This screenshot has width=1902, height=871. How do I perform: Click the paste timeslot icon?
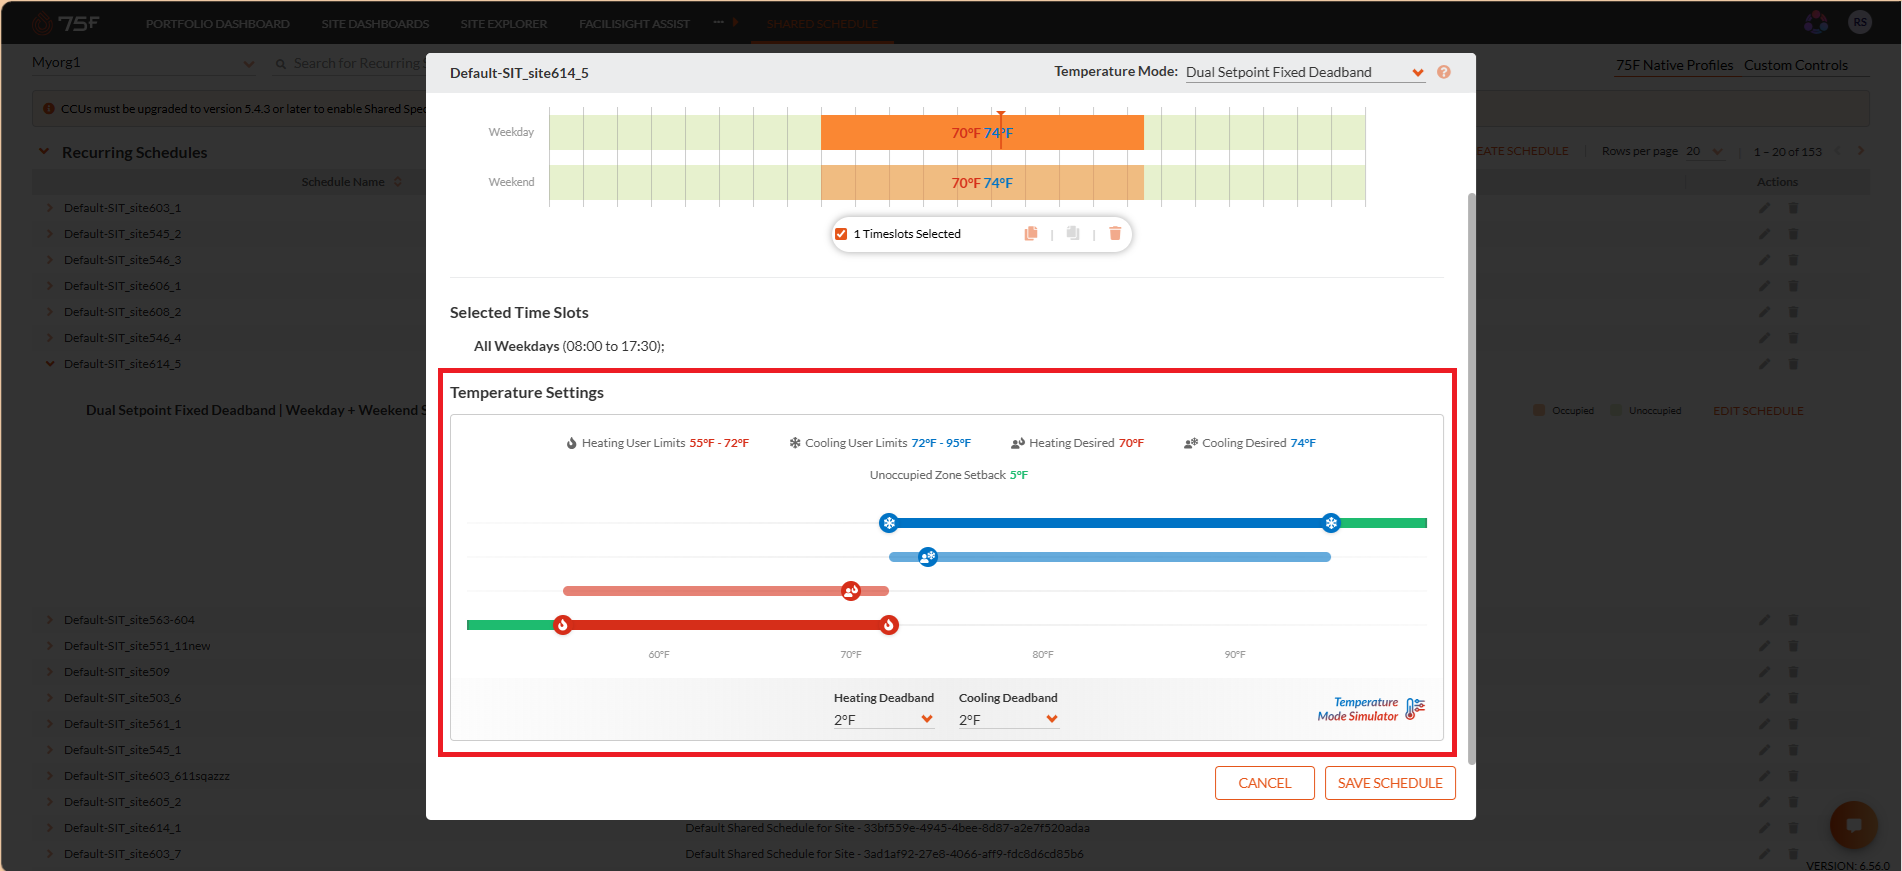click(x=1073, y=234)
